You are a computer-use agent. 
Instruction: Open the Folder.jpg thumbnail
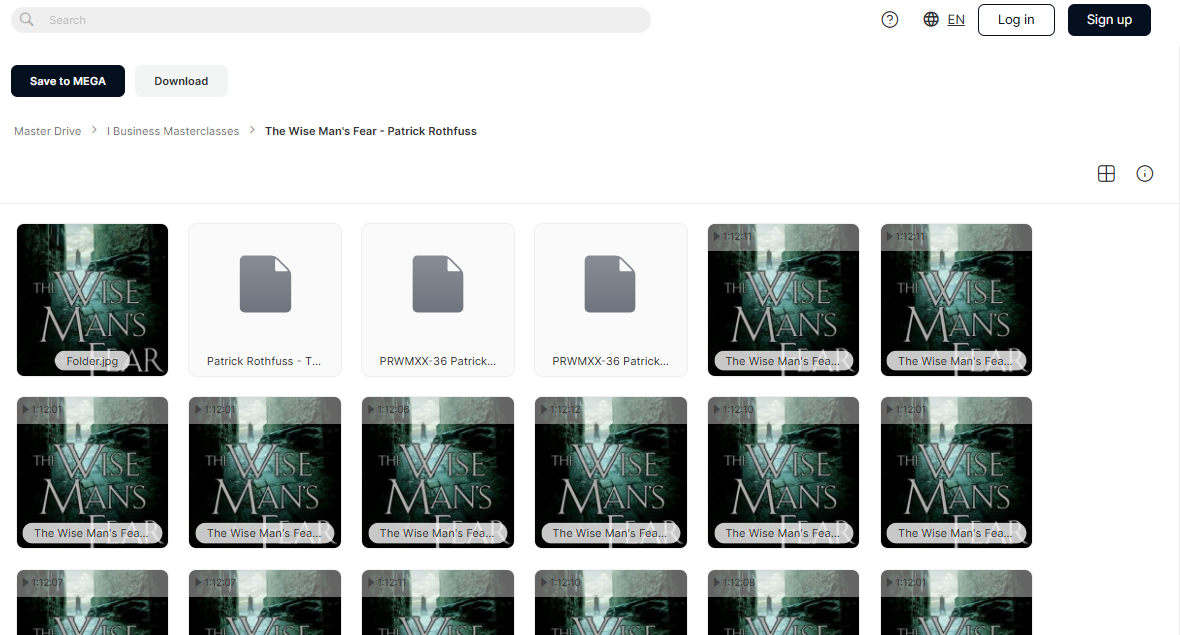pyautogui.click(x=93, y=299)
